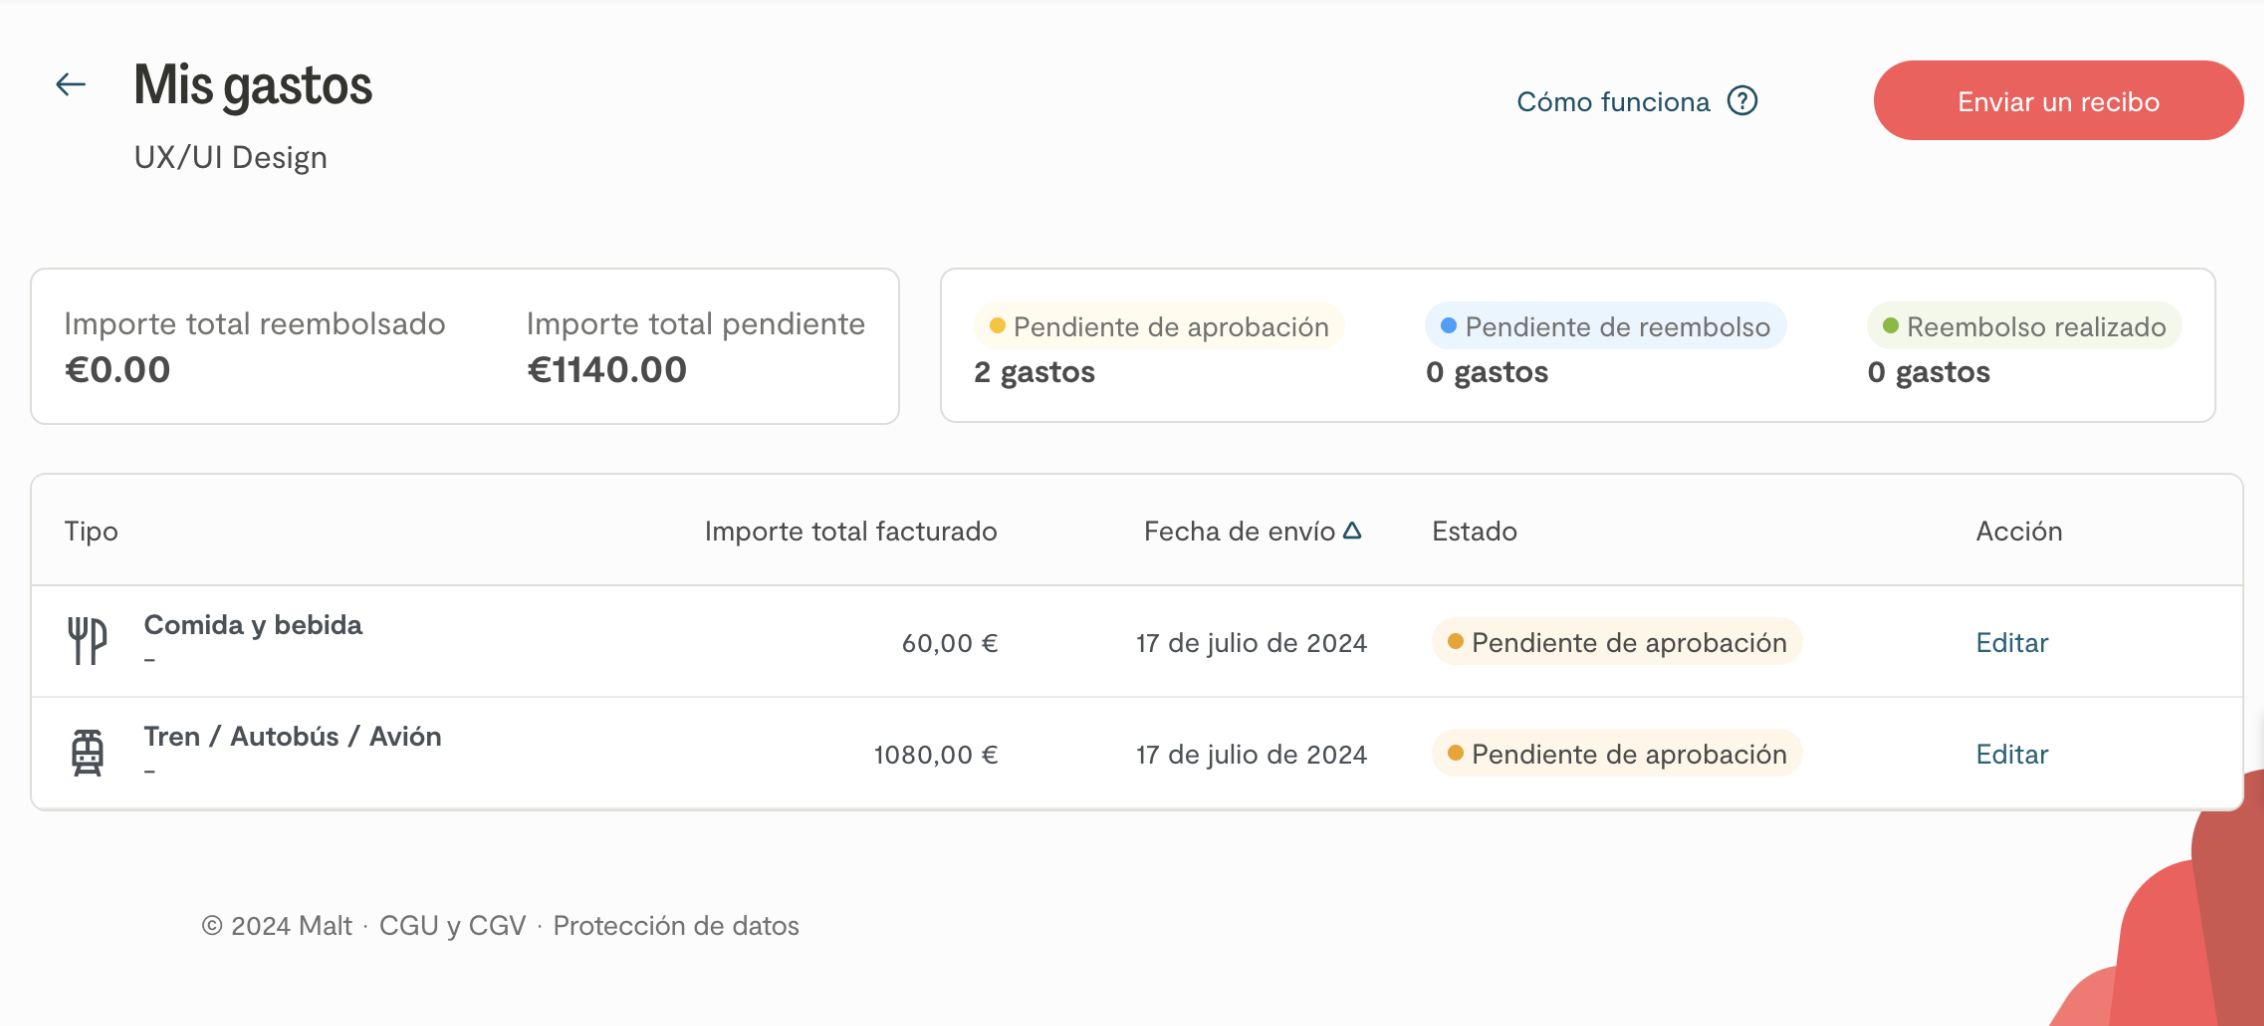Click the green dot in Reembolso realizado

[x=1890, y=326]
